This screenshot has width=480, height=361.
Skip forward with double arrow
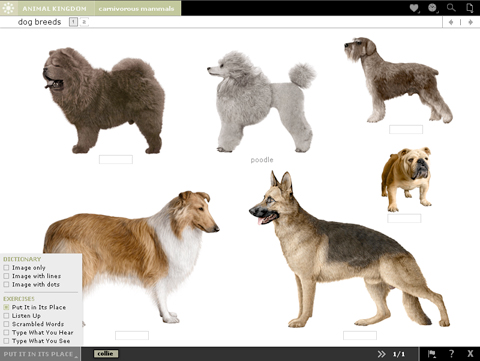click(382, 354)
